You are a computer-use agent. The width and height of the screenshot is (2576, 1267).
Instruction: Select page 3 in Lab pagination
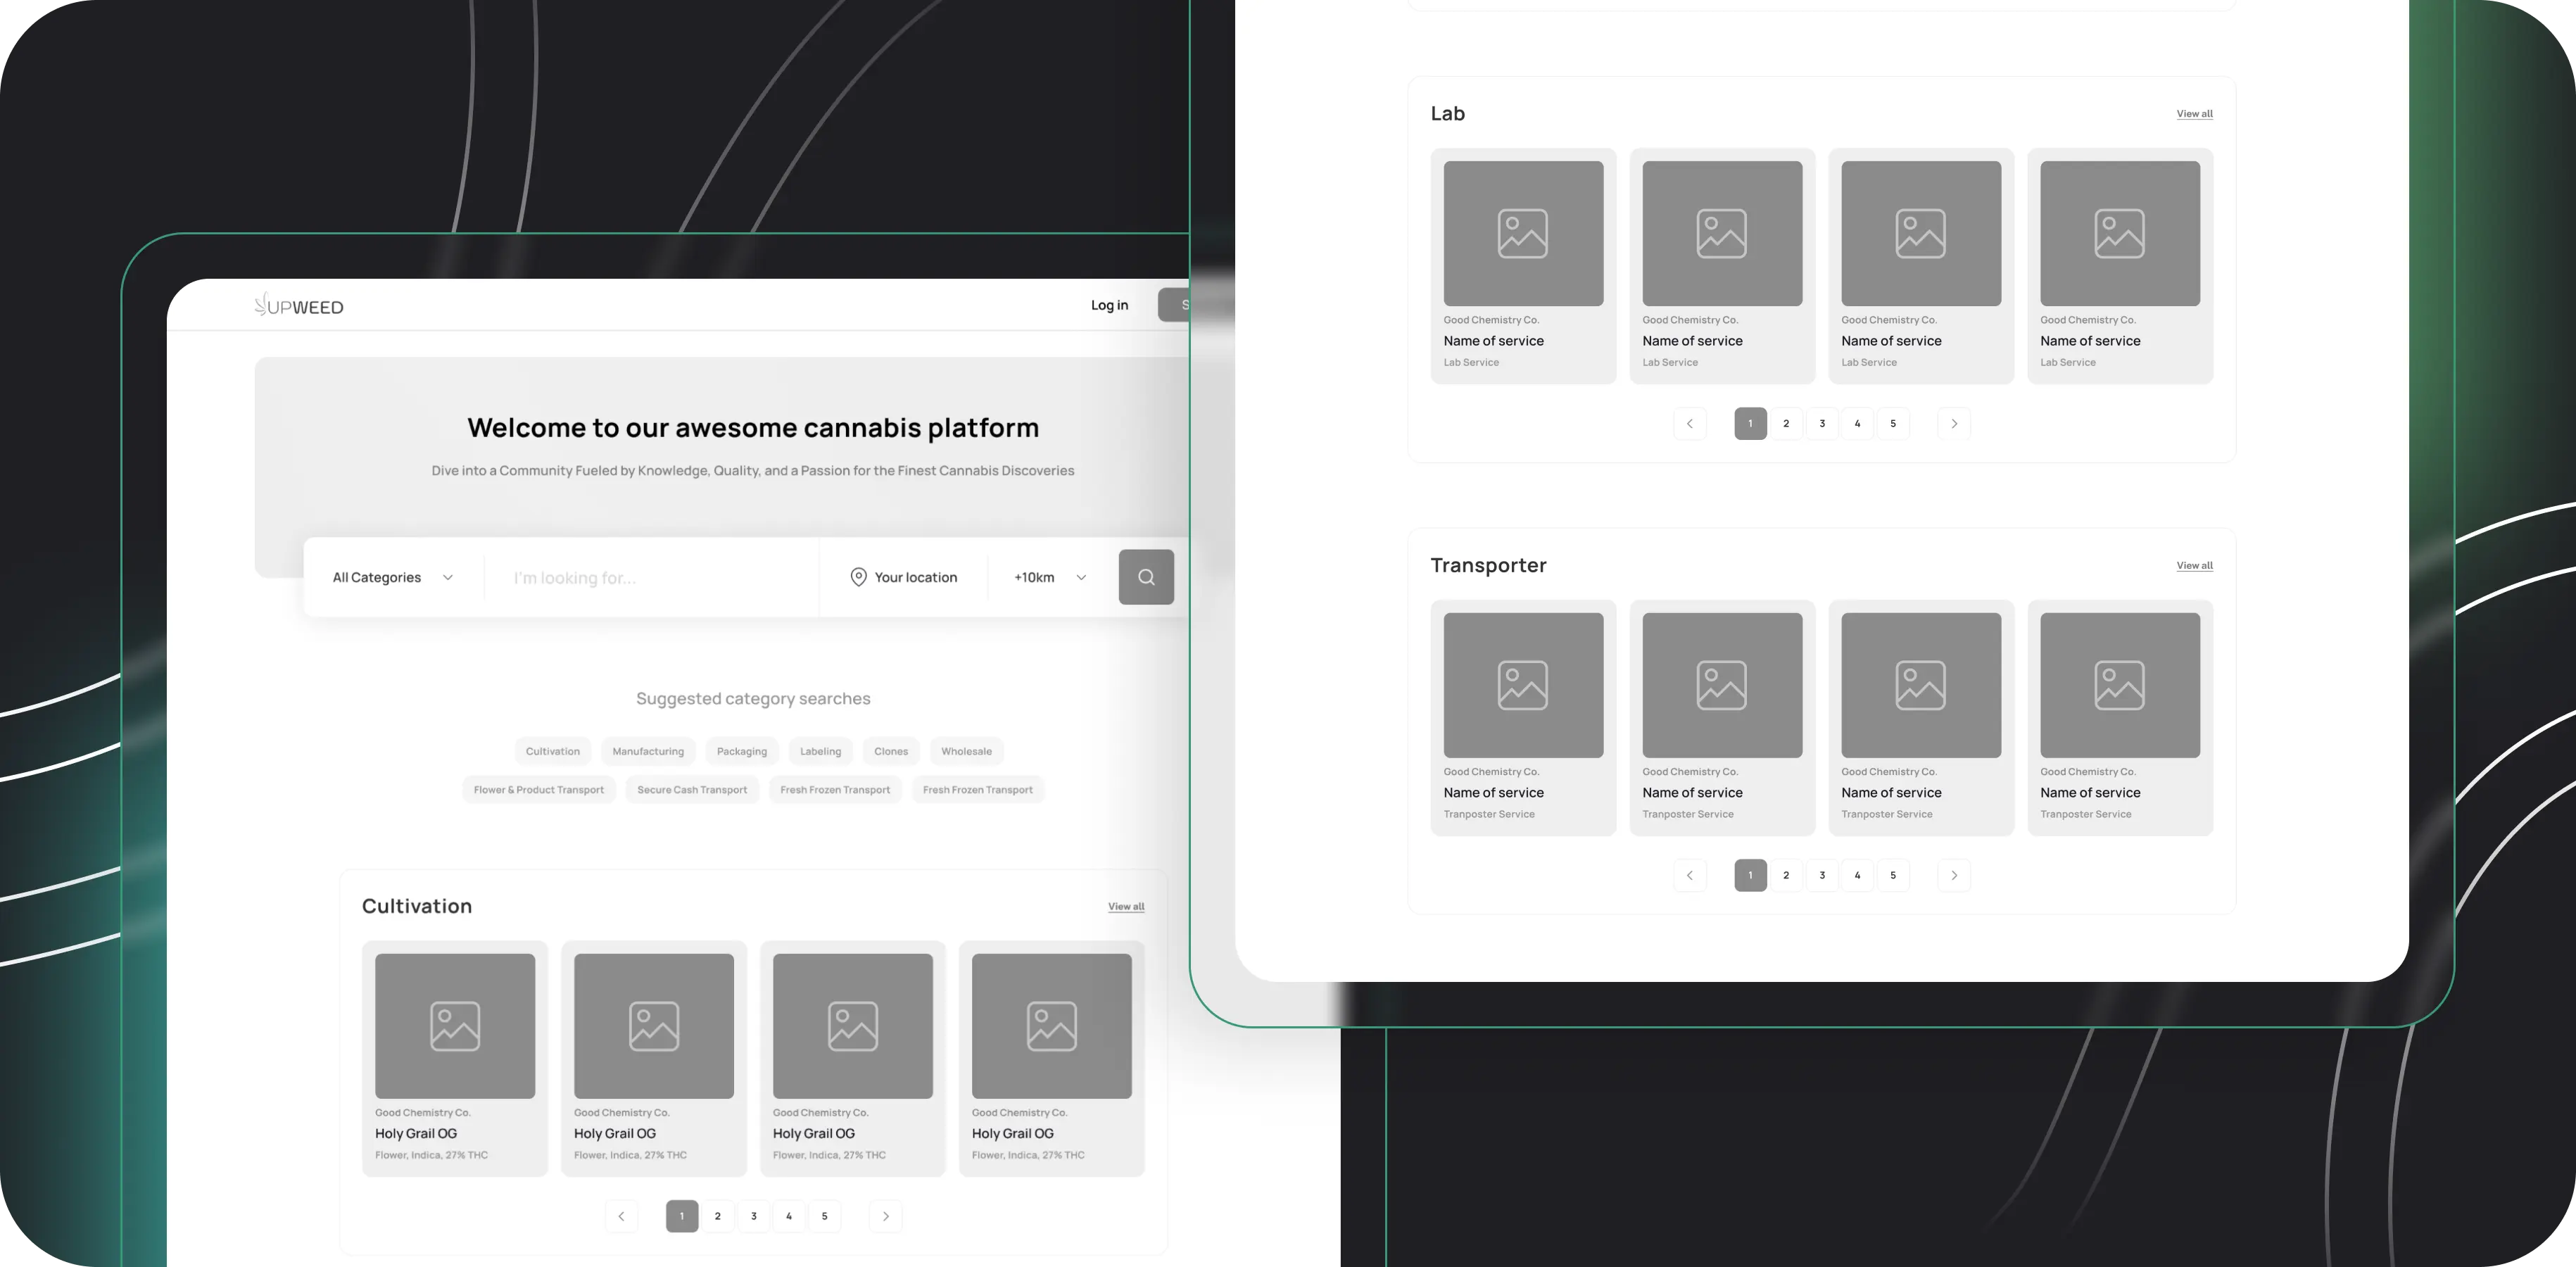pyautogui.click(x=1822, y=423)
